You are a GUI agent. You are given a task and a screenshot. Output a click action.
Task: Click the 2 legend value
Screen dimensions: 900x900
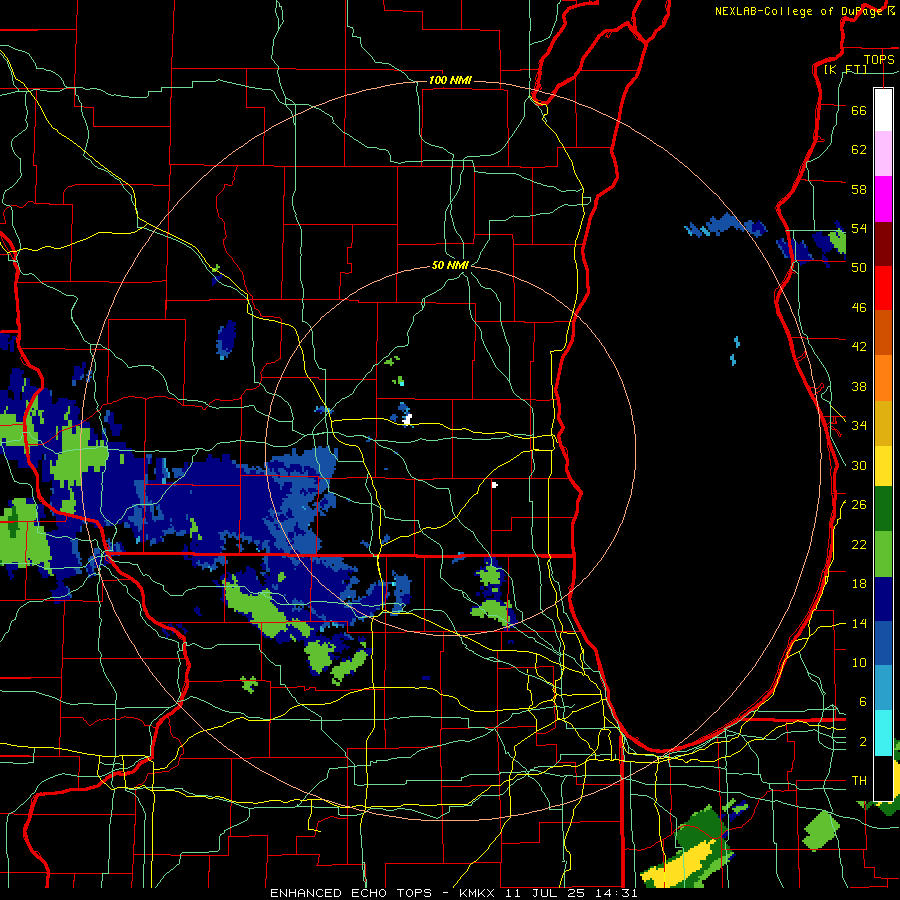pos(862,742)
